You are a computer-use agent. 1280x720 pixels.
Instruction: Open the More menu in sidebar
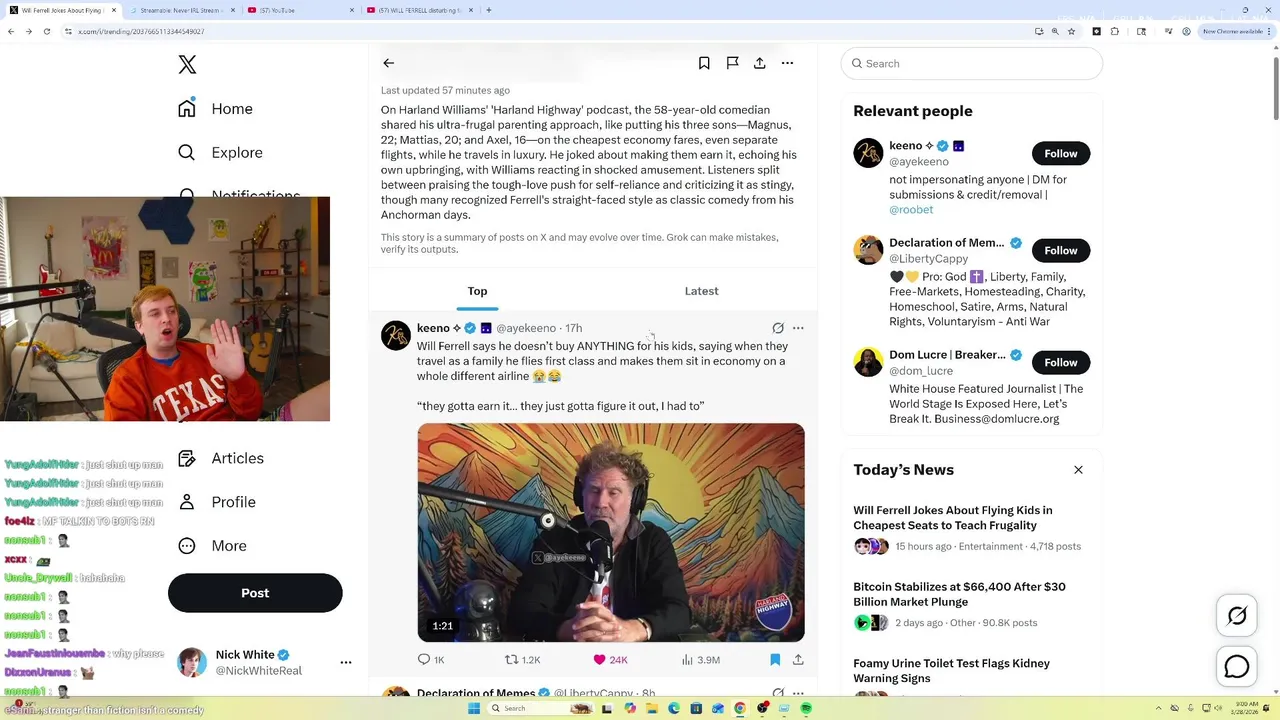point(212,546)
